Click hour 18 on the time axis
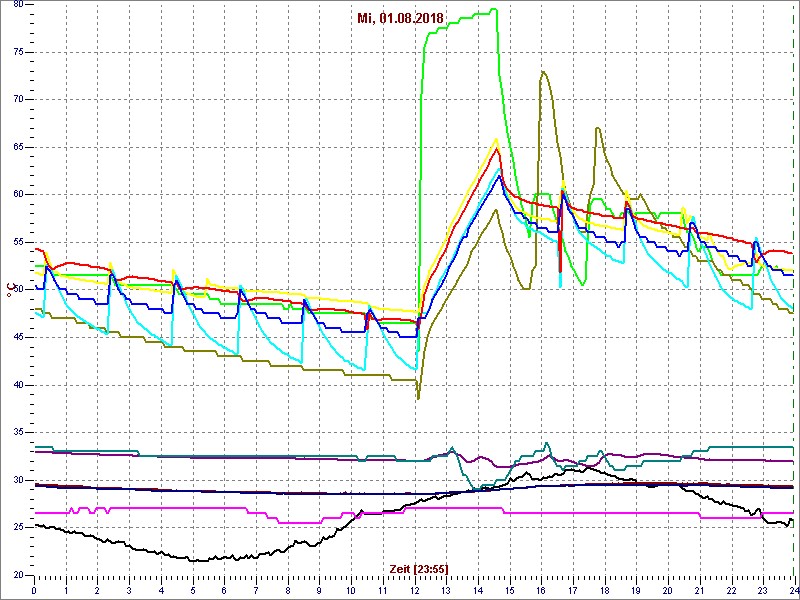 tap(605, 589)
